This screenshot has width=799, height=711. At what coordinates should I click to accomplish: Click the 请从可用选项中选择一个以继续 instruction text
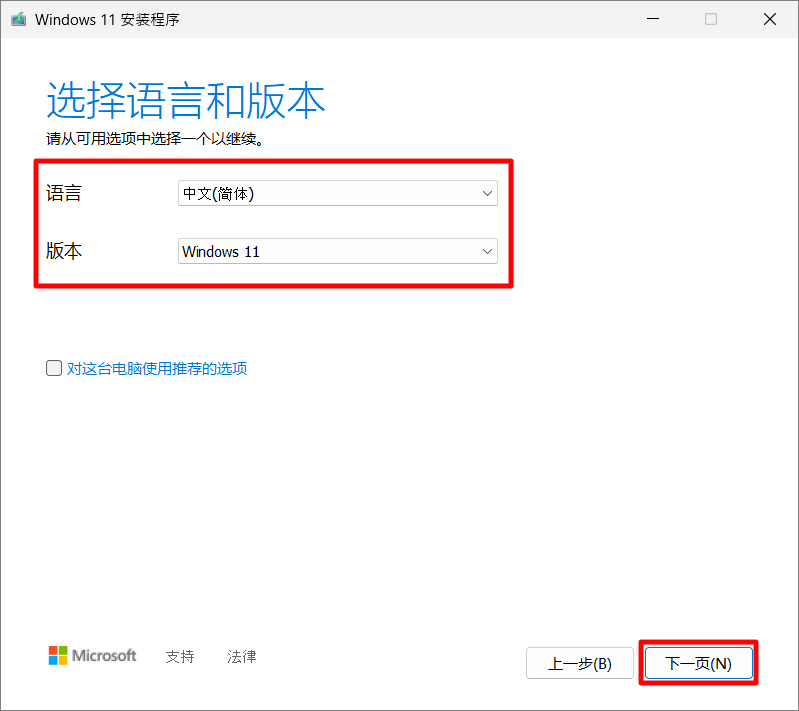155,139
